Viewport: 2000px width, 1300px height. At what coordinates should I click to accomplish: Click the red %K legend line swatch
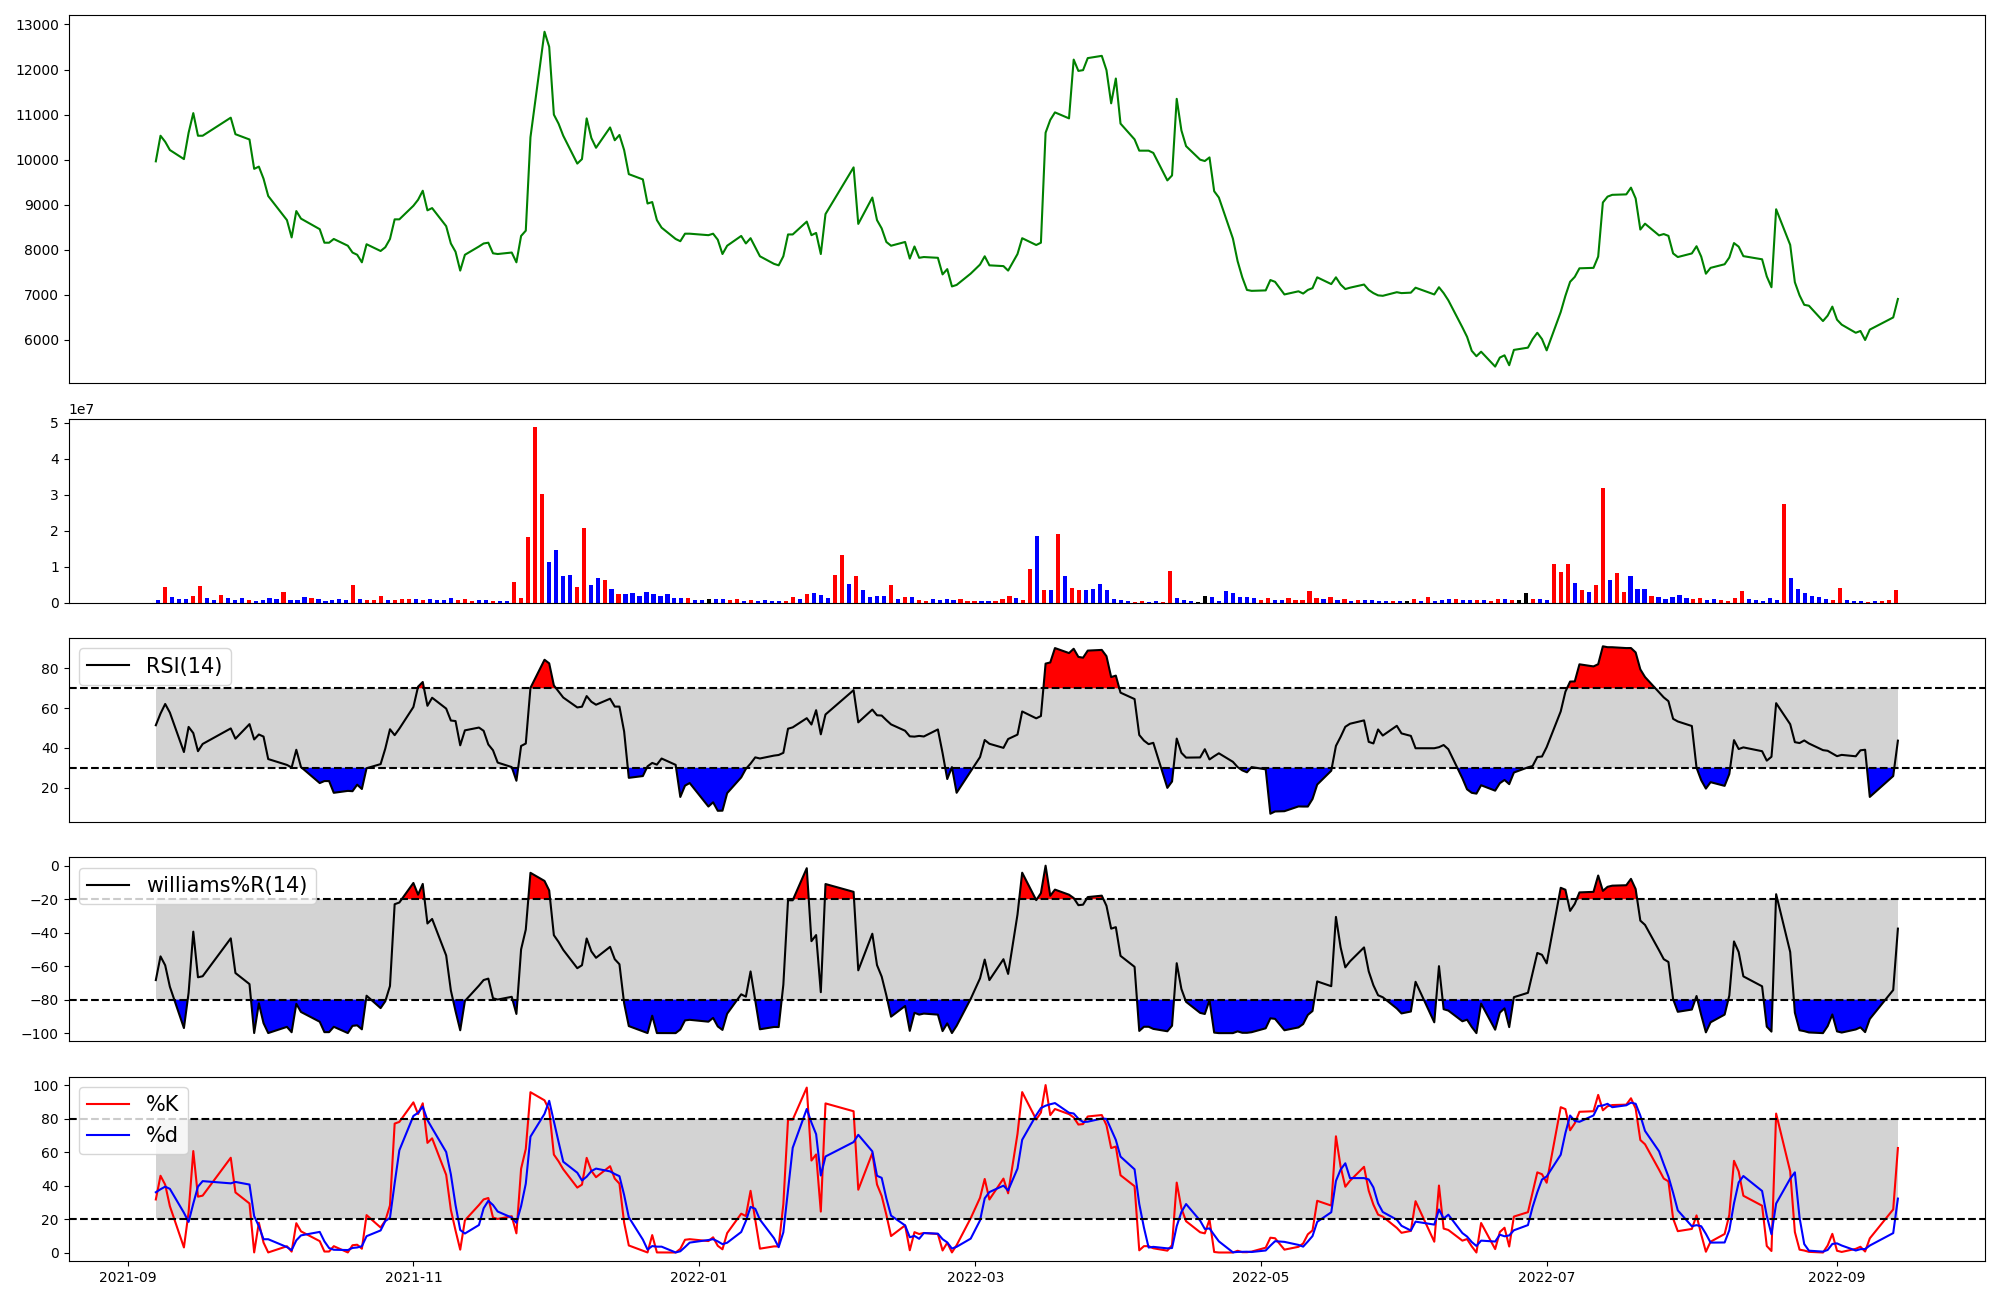109,1104
